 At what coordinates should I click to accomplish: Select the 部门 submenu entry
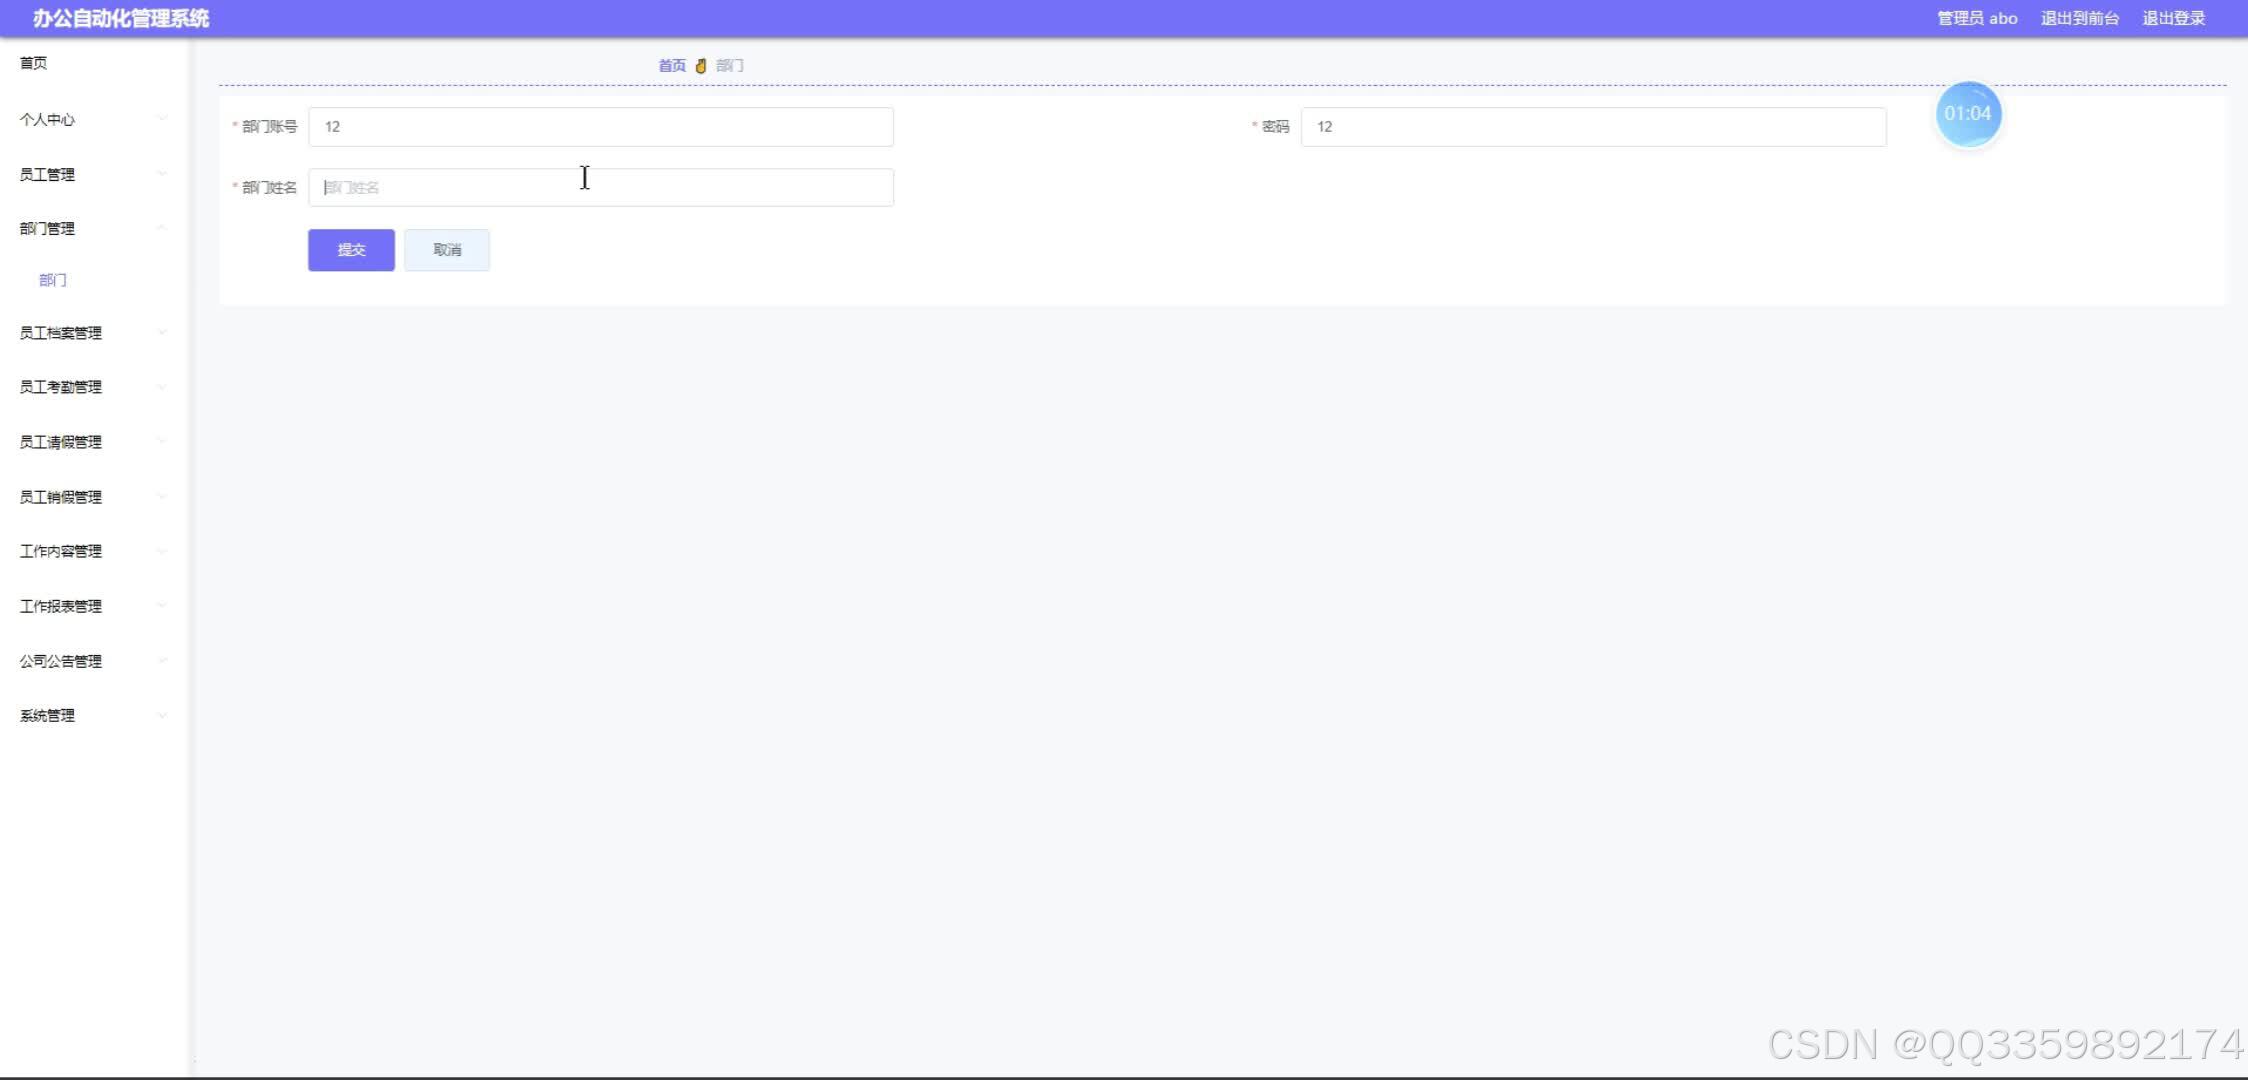coord(53,280)
